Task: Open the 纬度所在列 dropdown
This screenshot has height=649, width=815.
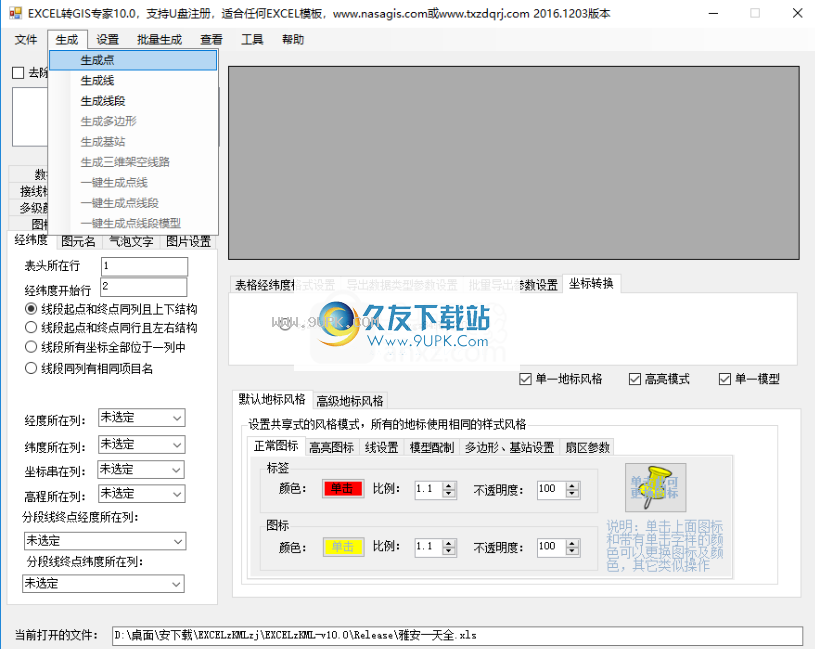Action: 142,445
